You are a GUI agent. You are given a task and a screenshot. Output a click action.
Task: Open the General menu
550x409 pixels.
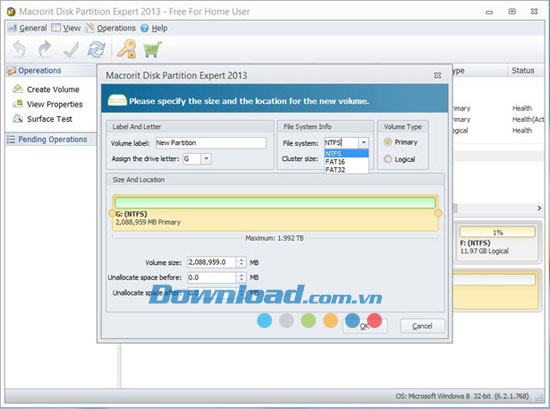(x=33, y=28)
